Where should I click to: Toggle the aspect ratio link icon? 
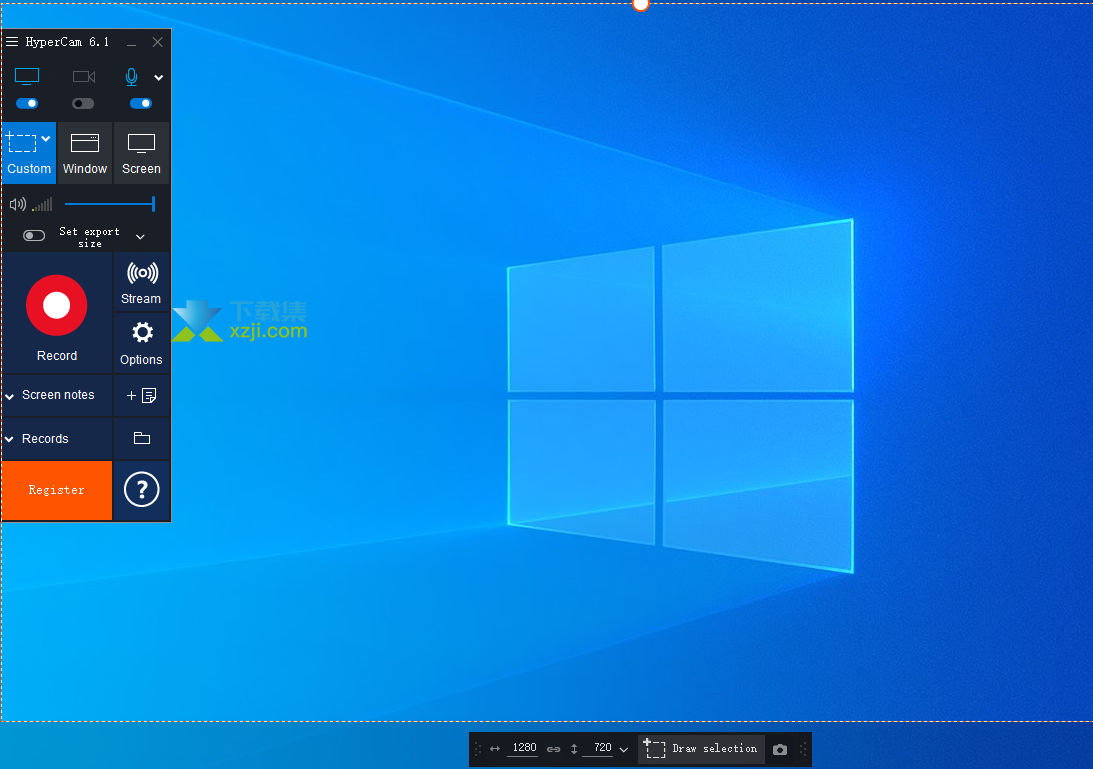click(553, 749)
